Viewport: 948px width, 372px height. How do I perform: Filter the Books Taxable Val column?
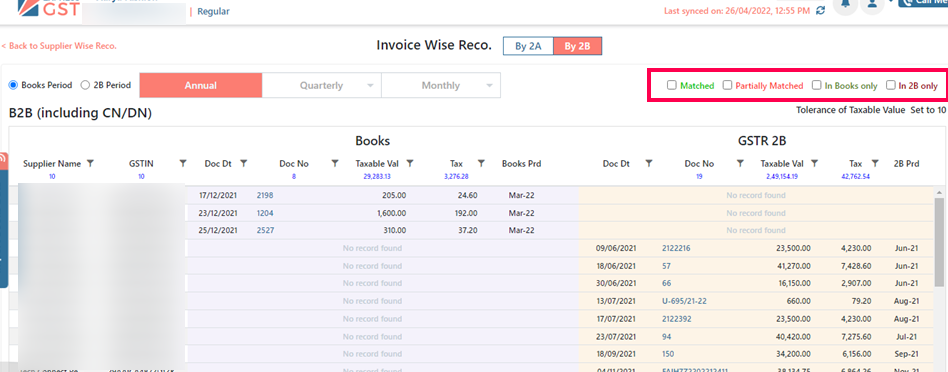(x=409, y=163)
